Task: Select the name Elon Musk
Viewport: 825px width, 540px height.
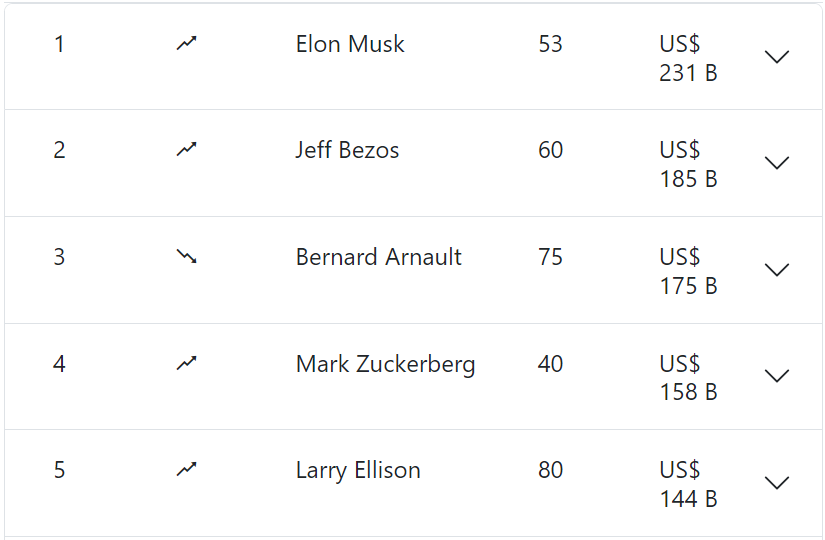Action: point(350,44)
